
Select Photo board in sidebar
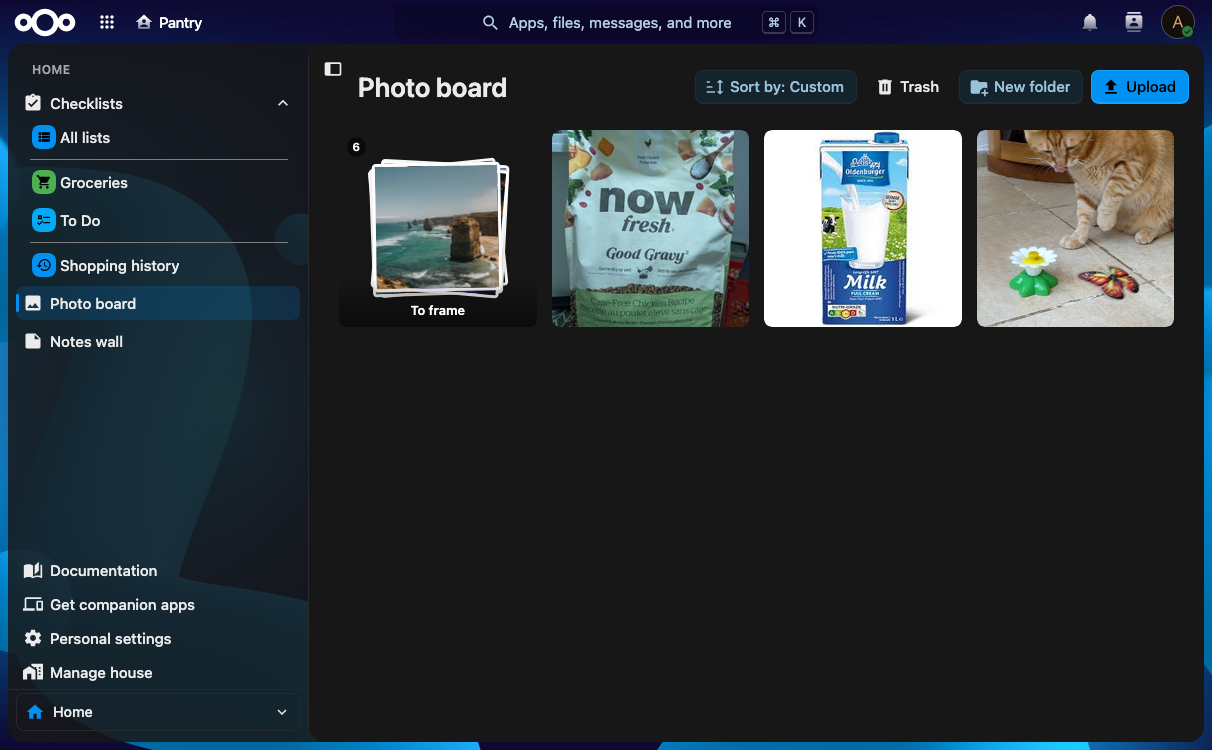click(158, 303)
